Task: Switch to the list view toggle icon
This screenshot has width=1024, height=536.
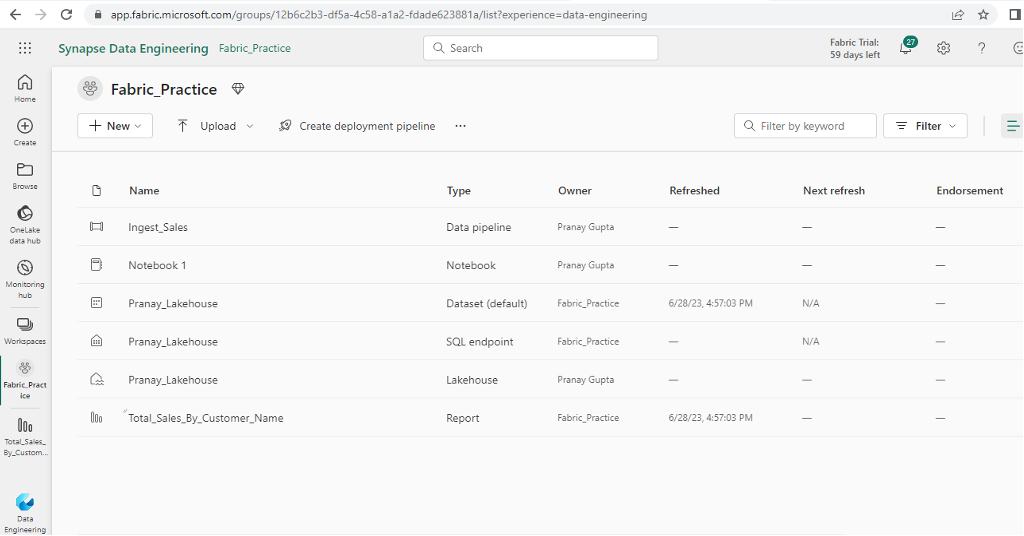Action: (1012, 126)
